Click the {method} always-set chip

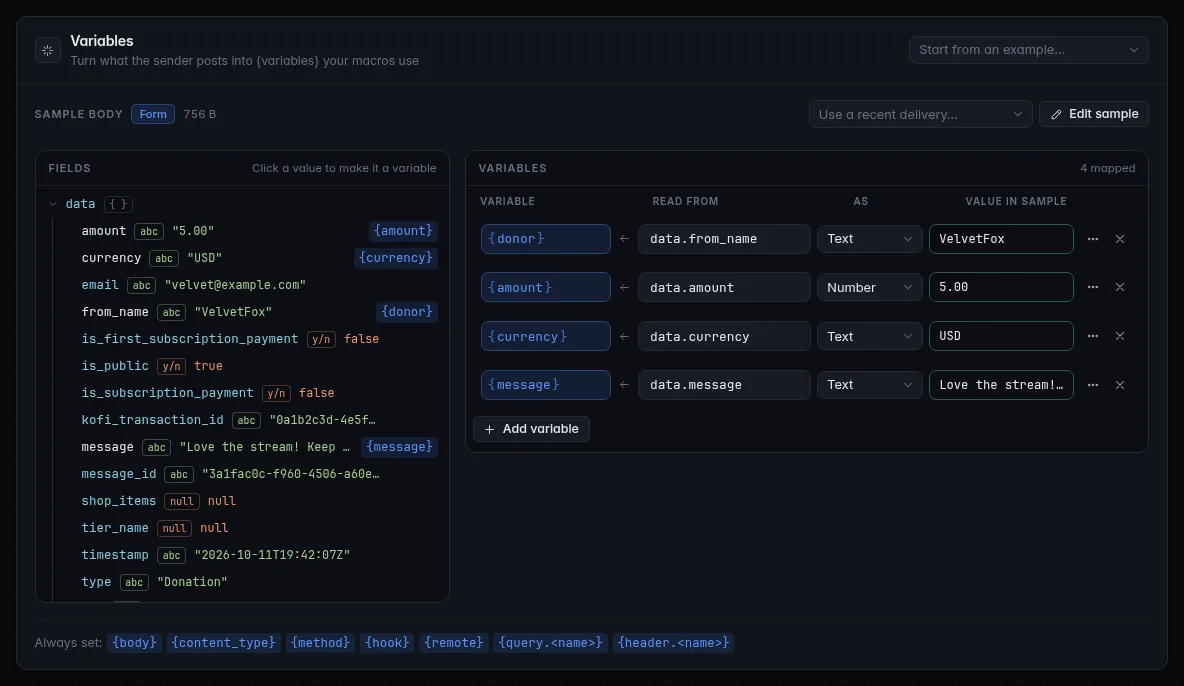pyautogui.click(x=320, y=643)
